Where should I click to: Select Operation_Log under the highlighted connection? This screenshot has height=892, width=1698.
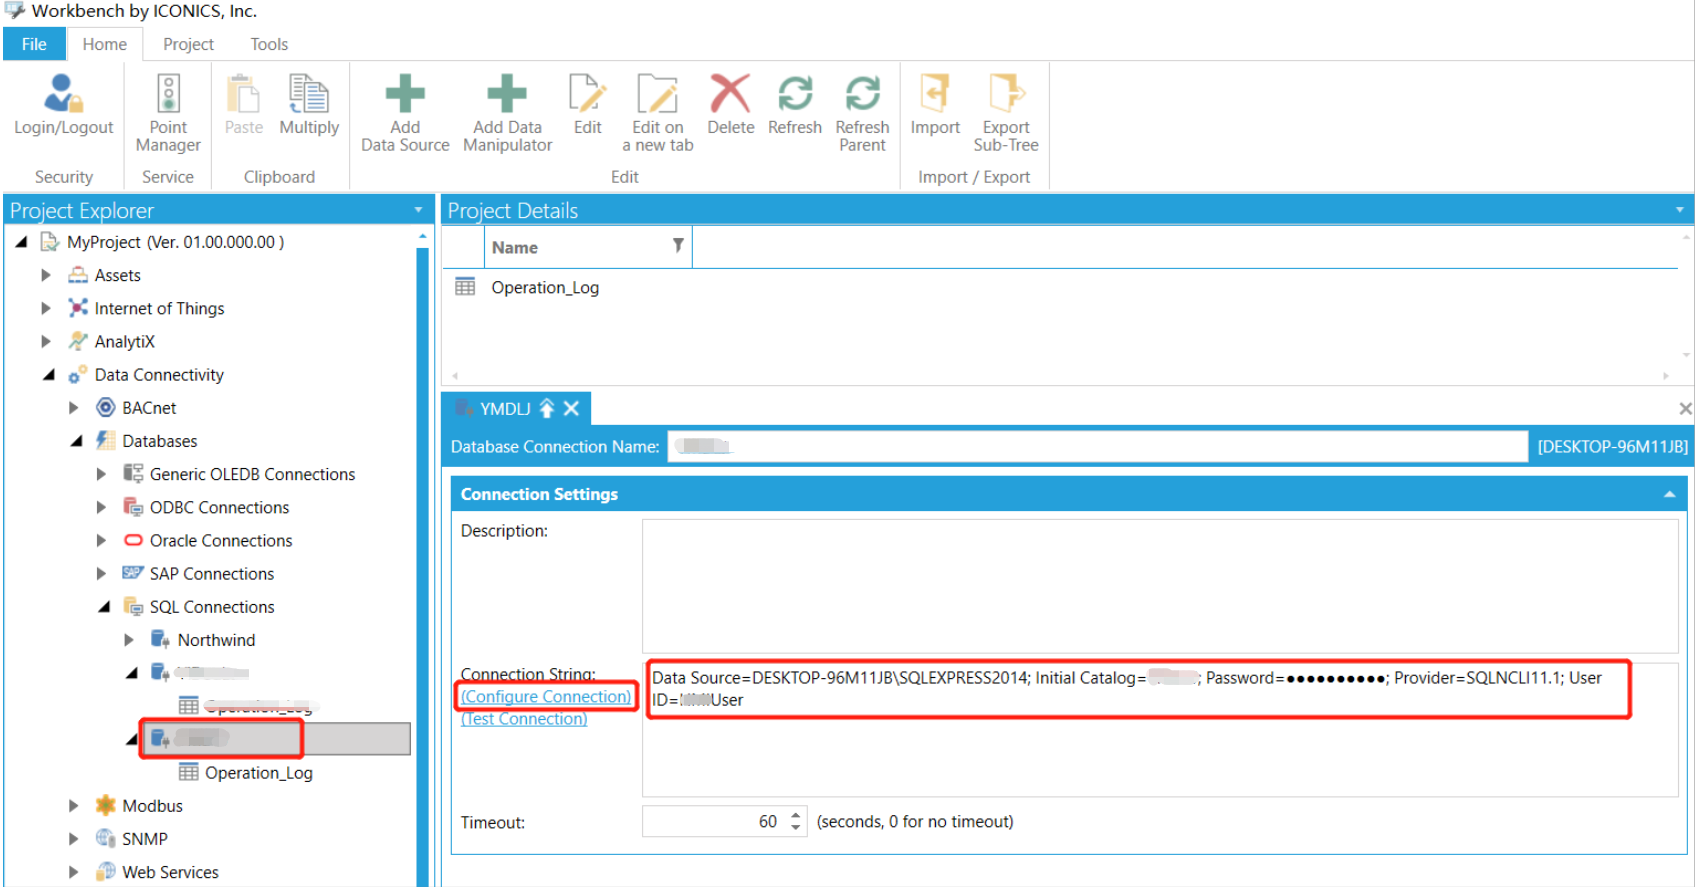tap(259, 773)
